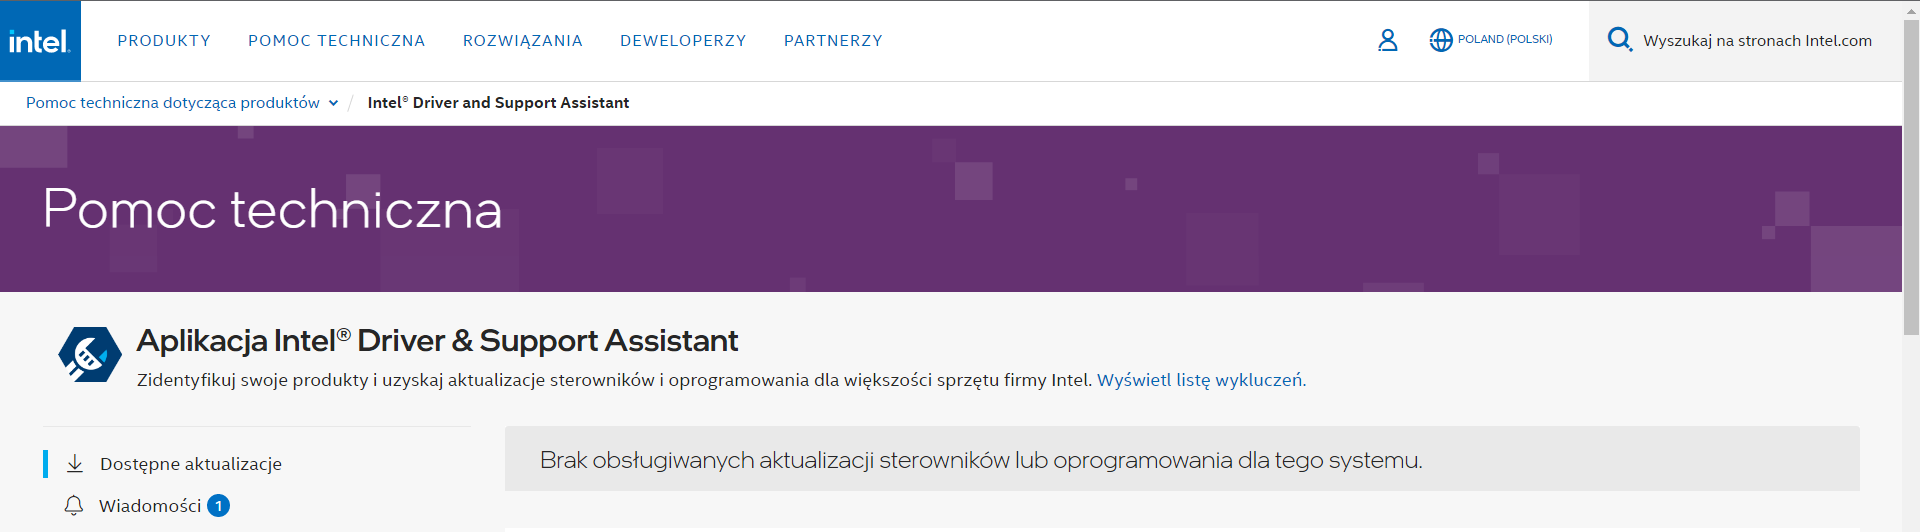
Task: Click the Intel logo
Action: click(x=40, y=41)
